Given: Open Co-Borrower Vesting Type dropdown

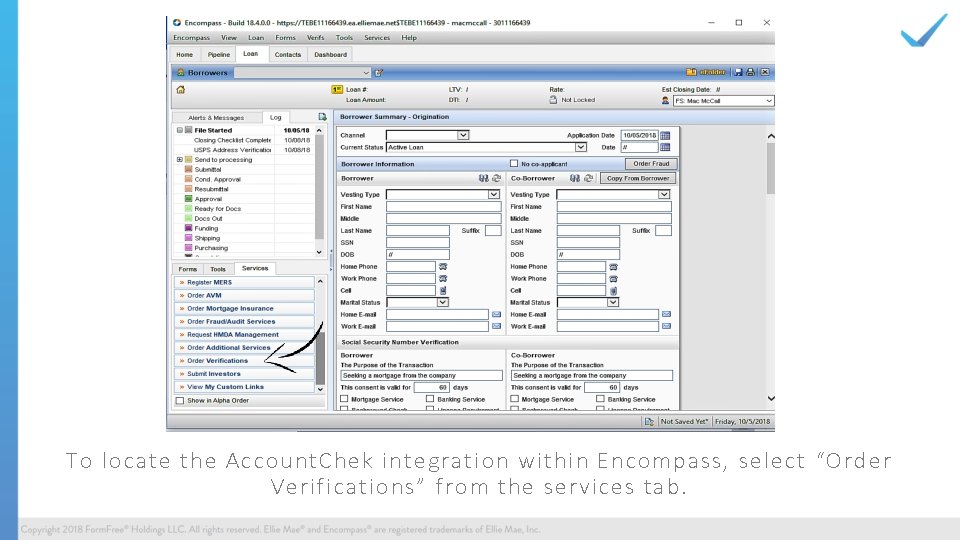Looking at the screenshot, I should tap(664, 195).
